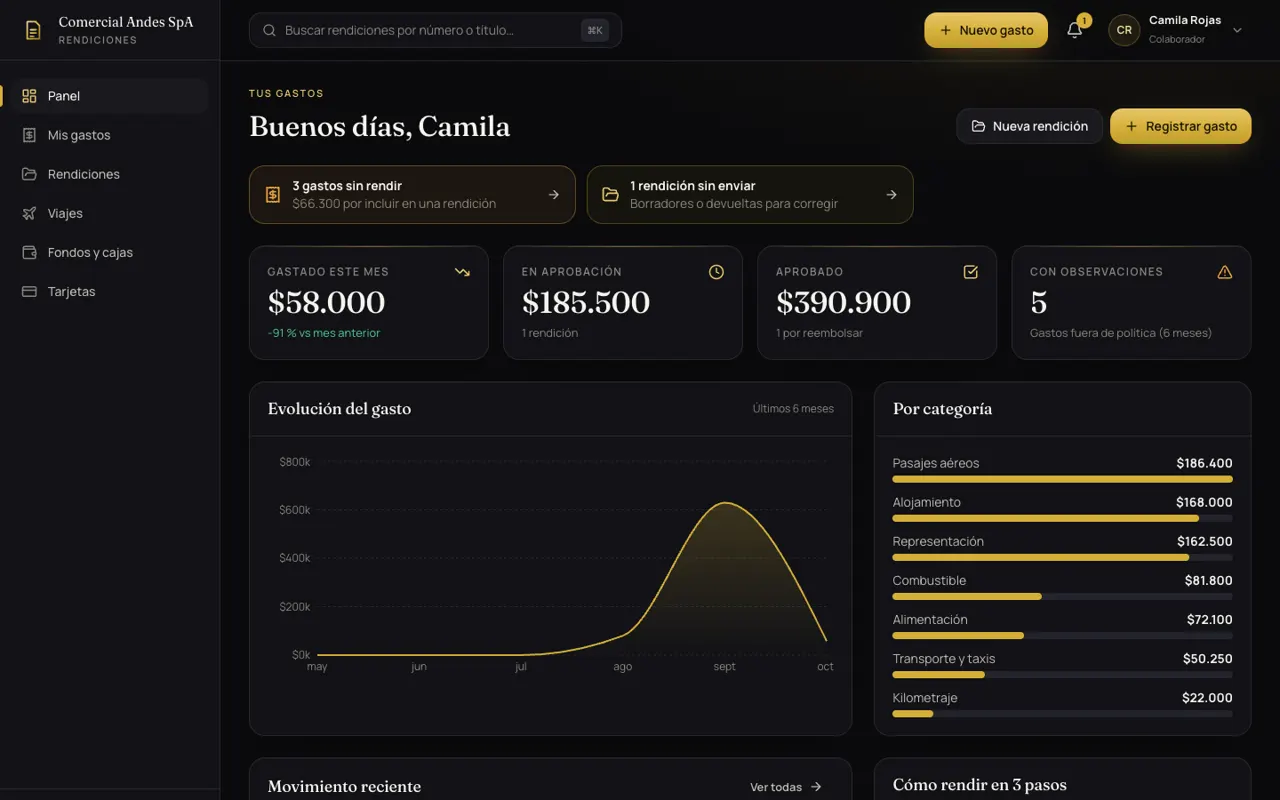
Task: Click the -91 % vs mes anterior text
Action: [324, 333]
